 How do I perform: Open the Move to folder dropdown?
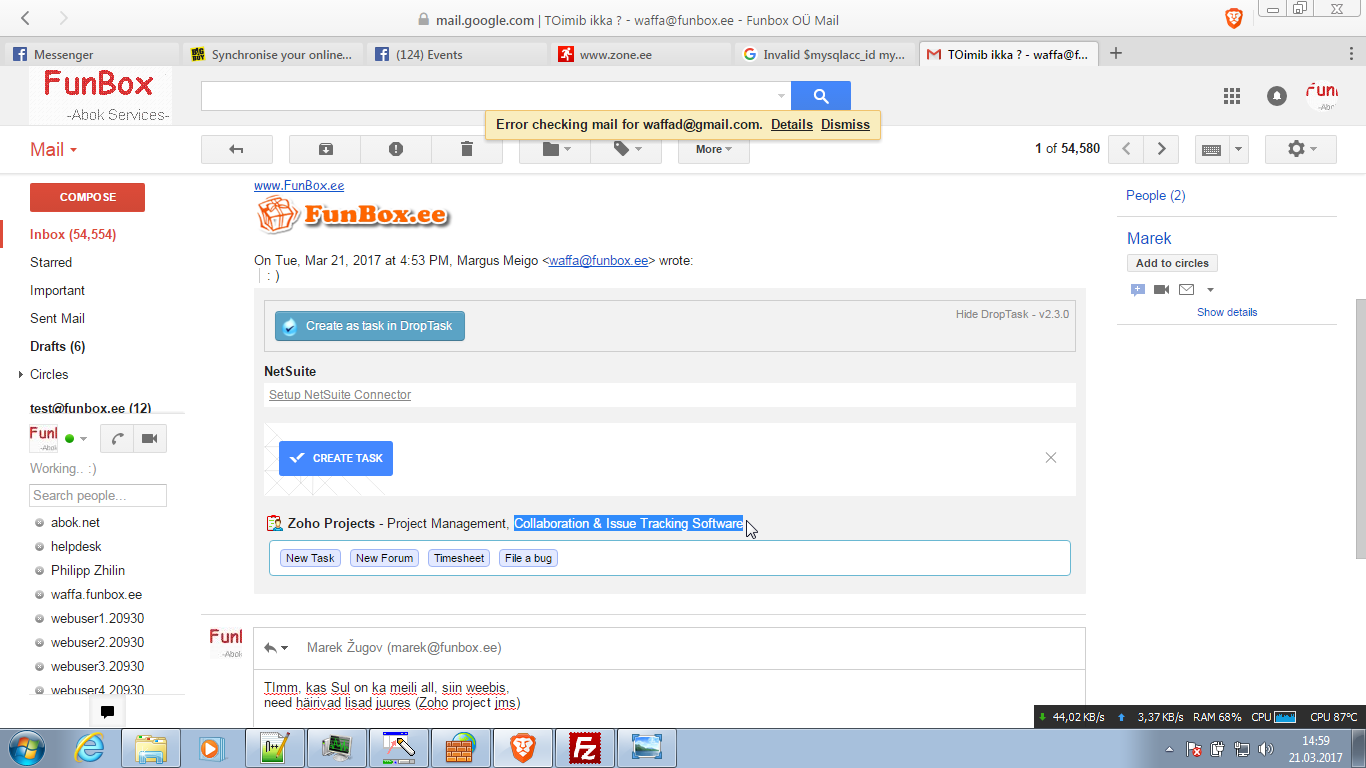pos(555,149)
